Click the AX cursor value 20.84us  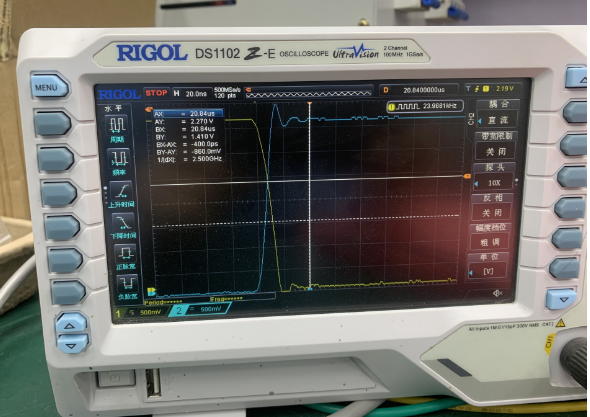click(x=202, y=113)
